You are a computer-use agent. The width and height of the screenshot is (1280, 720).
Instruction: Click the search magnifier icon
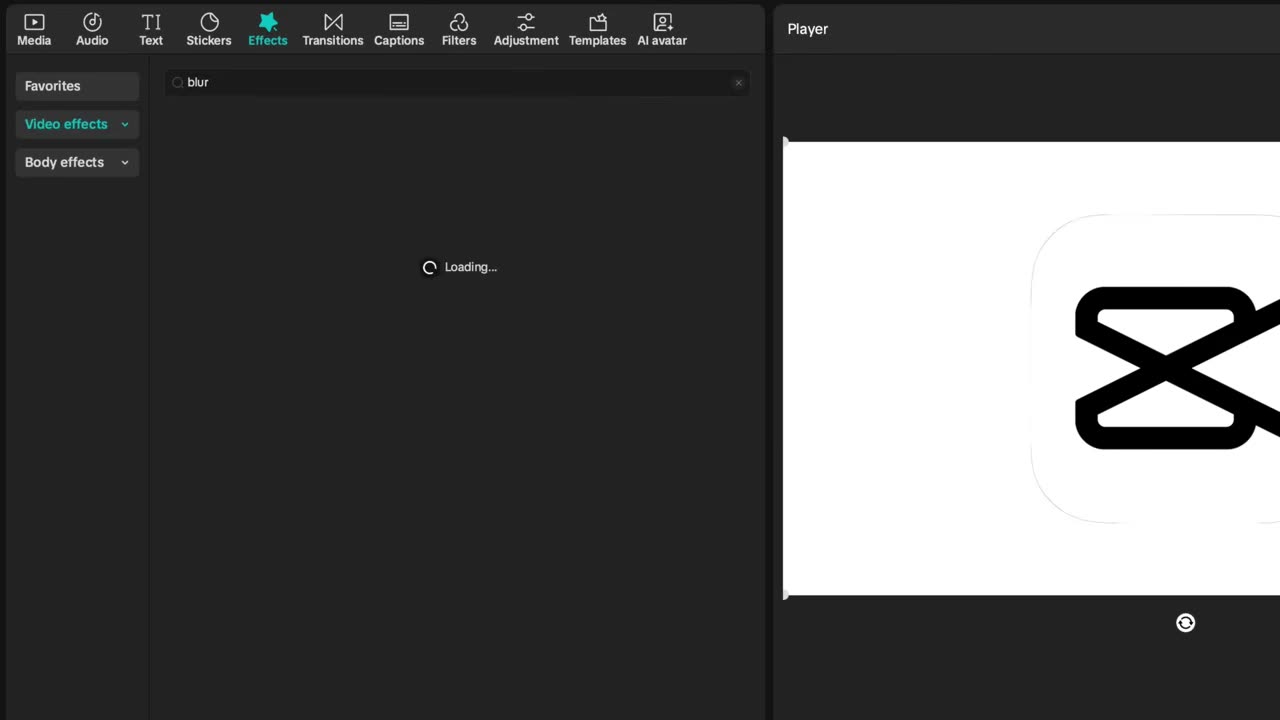177,82
